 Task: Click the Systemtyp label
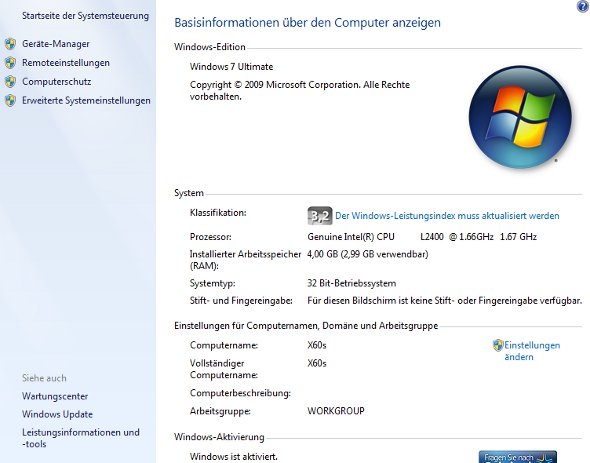[212, 283]
